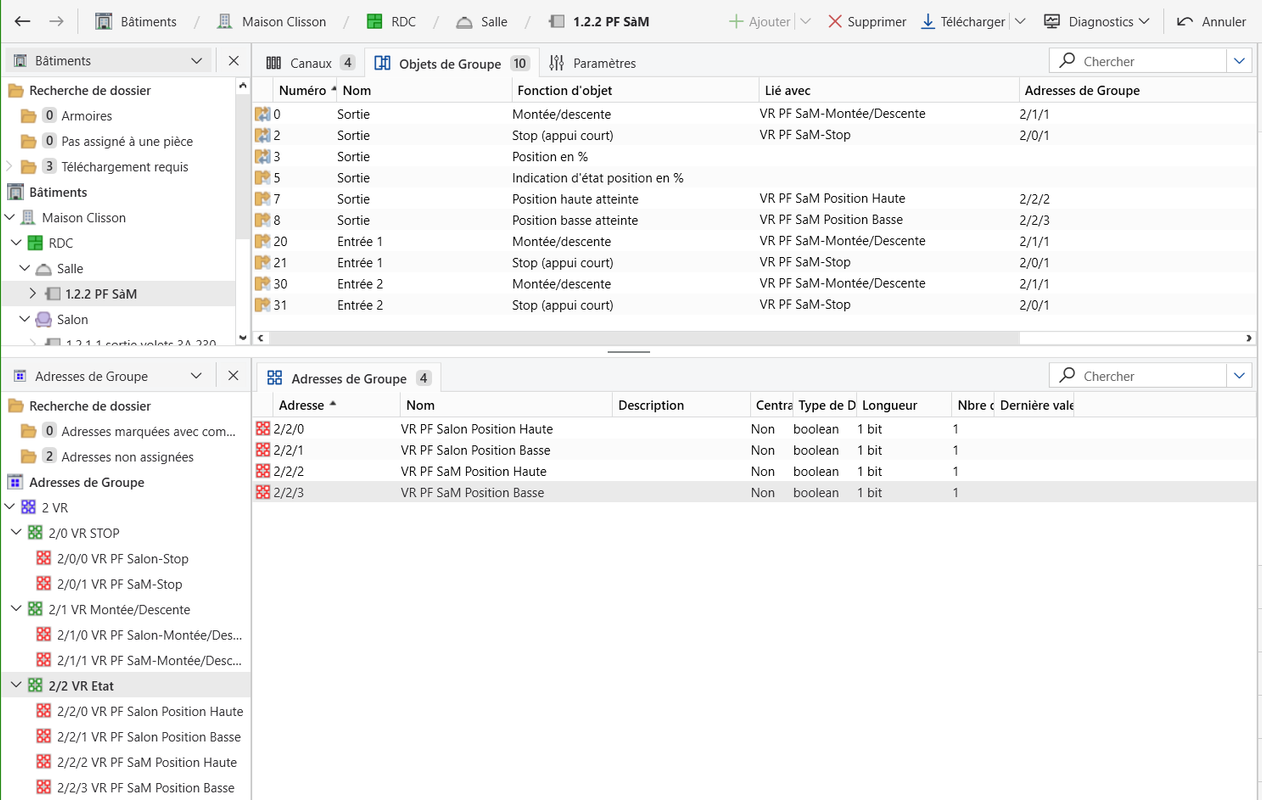
Task: Open the Maison Clisson breadcrumb
Action: coord(271,21)
